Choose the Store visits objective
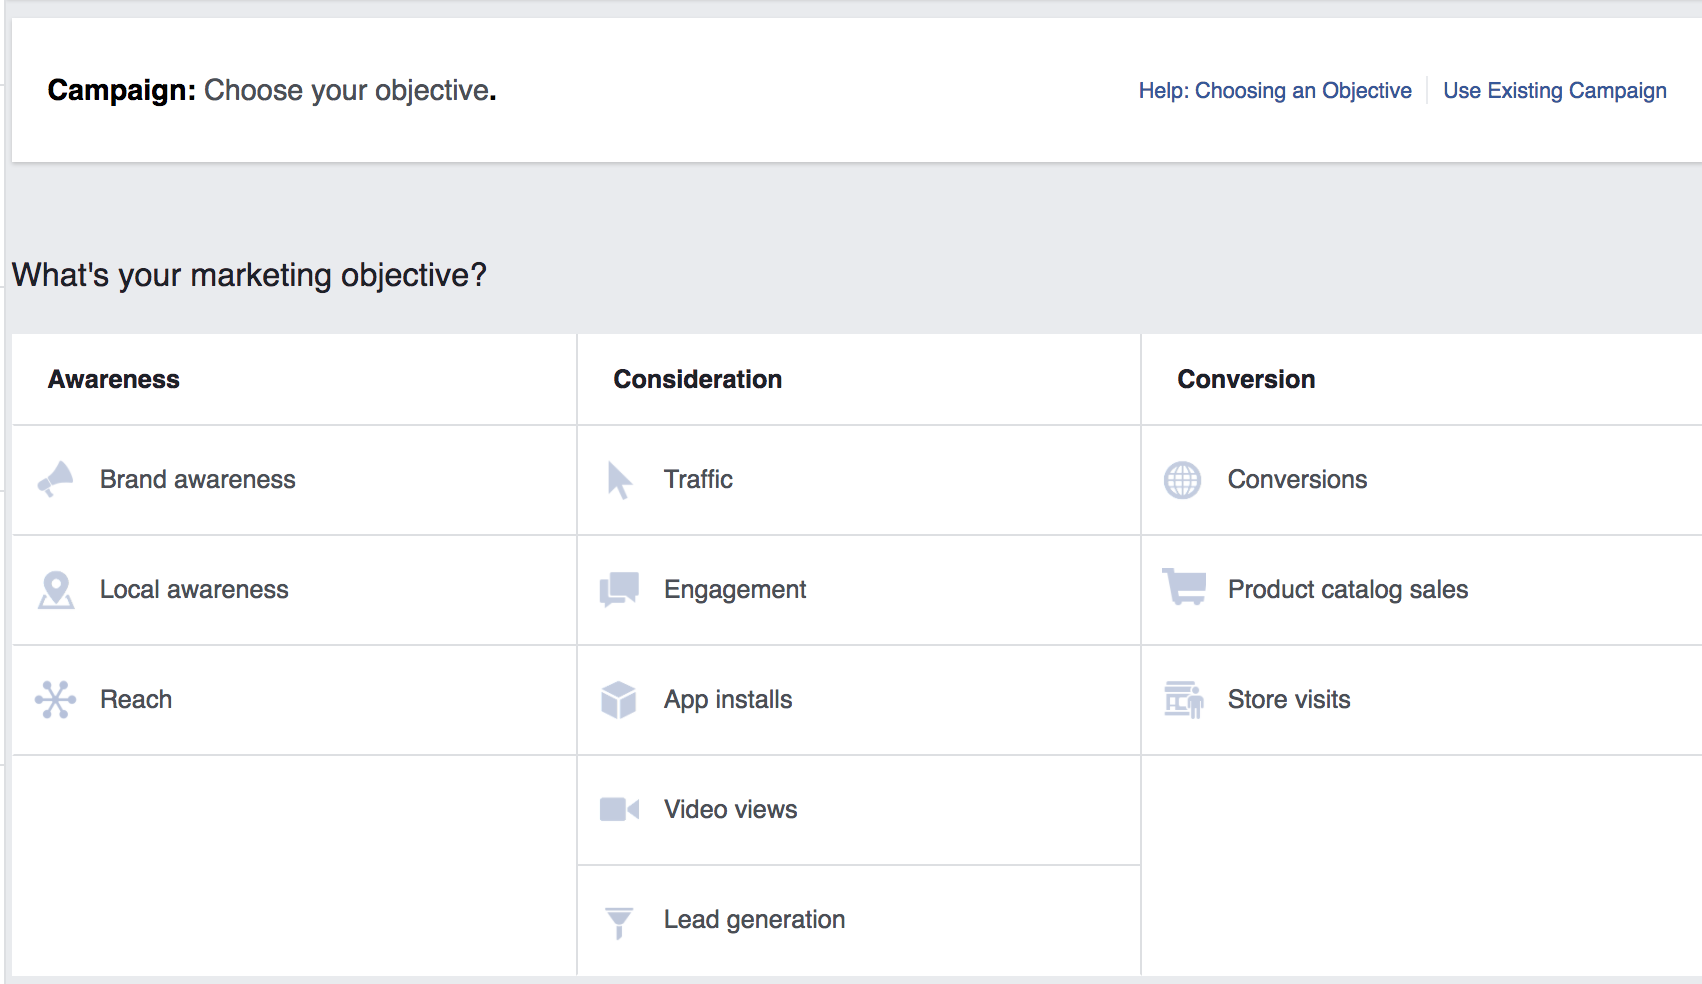This screenshot has width=1702, height=984. click(x=1287, y=699)
